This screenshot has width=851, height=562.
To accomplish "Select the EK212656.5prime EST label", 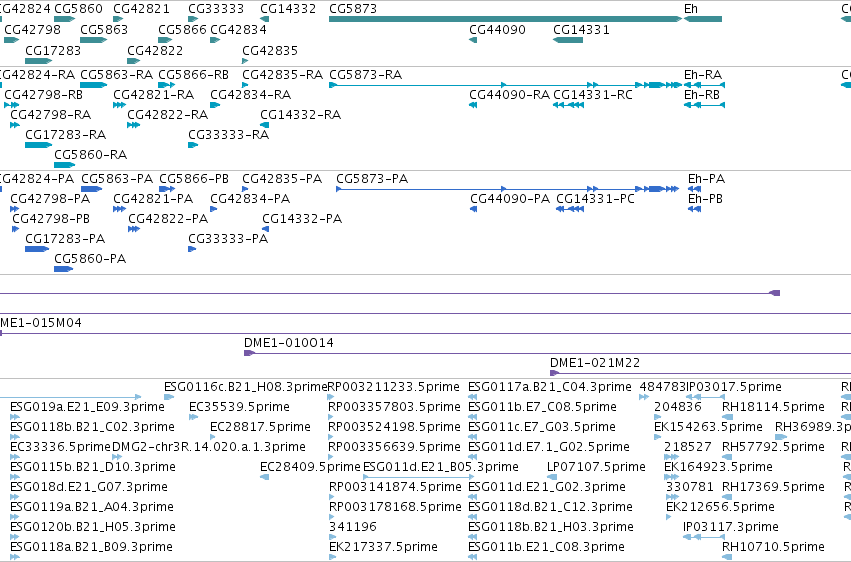I will tap(720, 507).
